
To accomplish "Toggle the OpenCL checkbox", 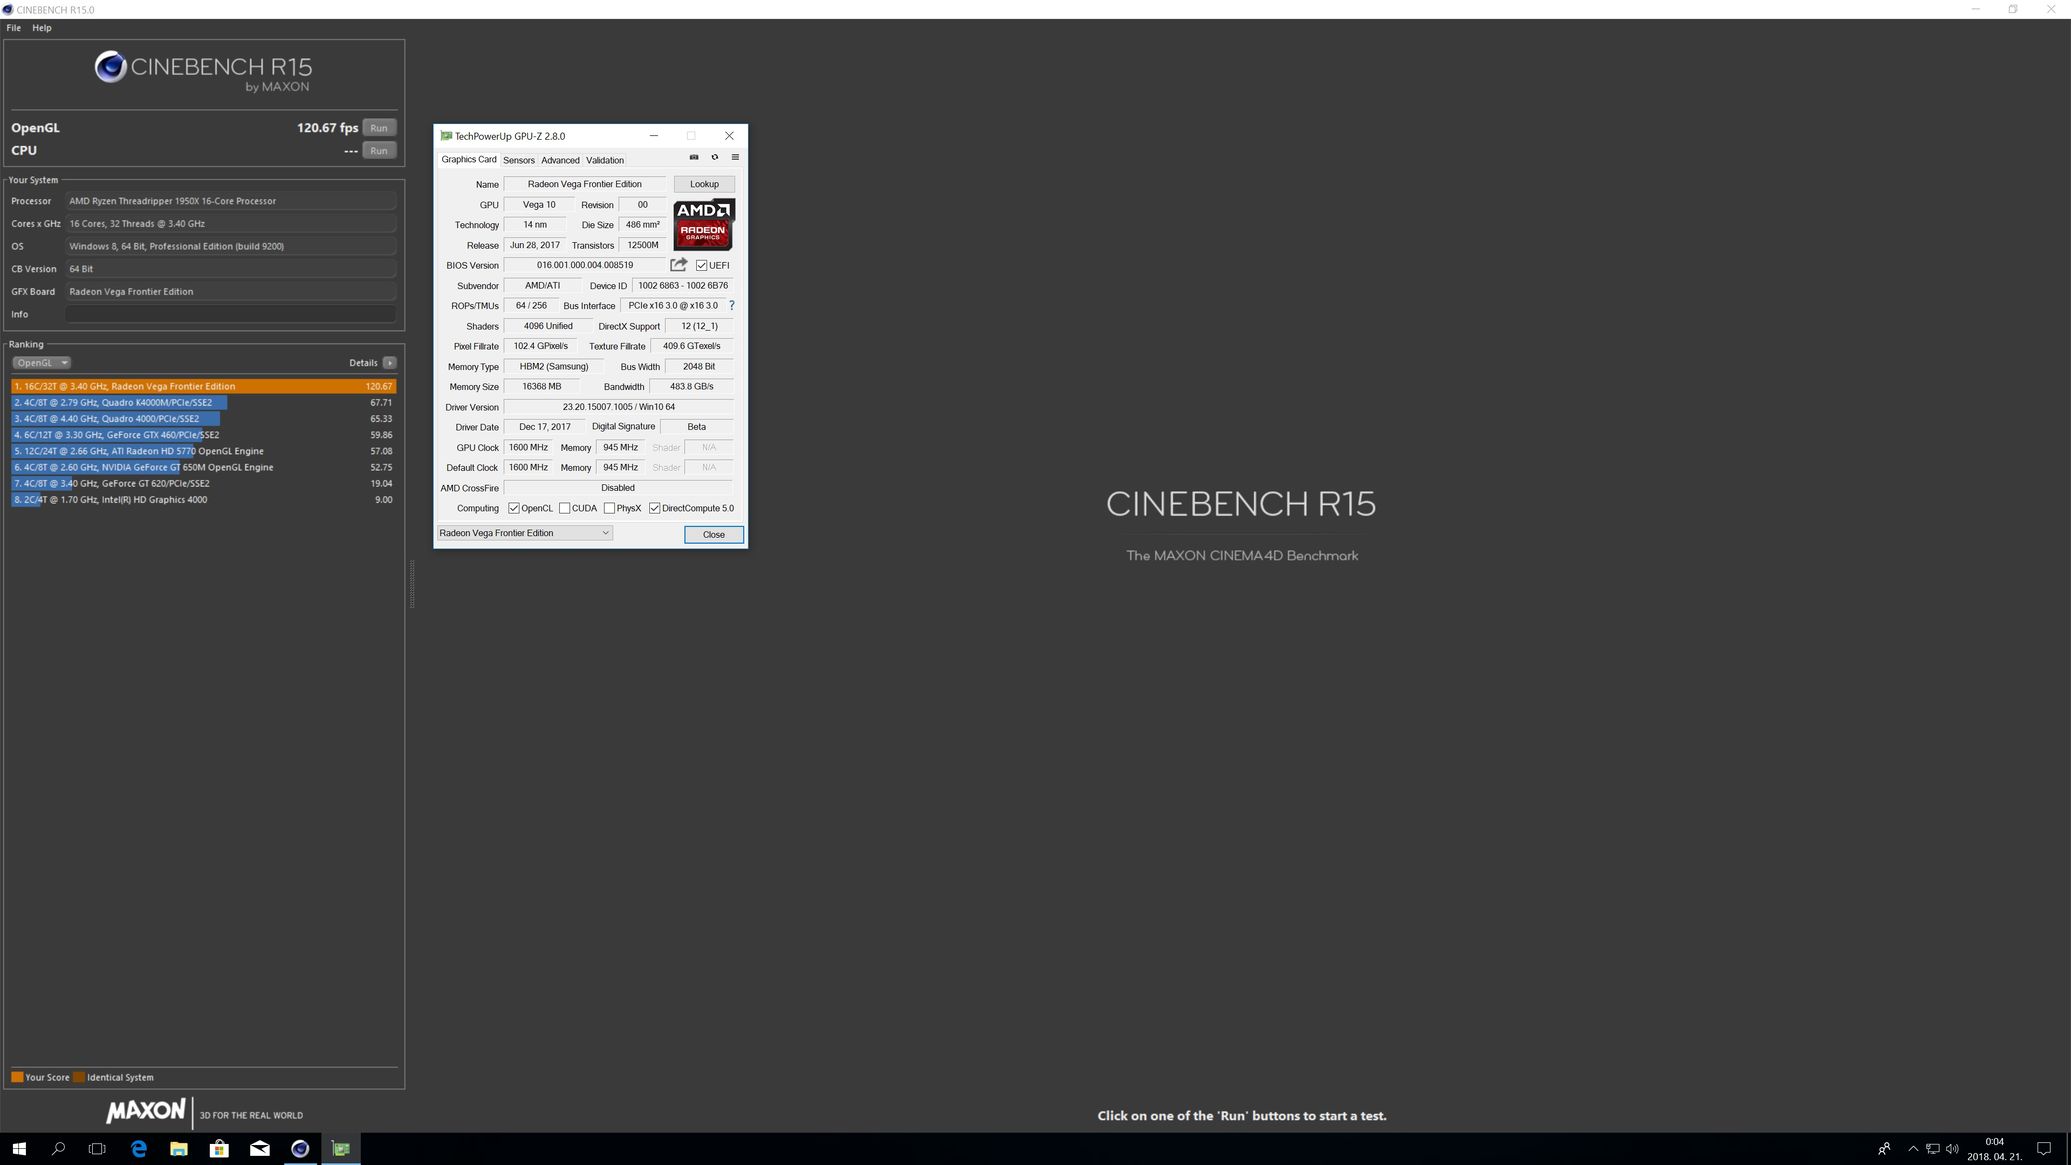I will tap(514, 508).
